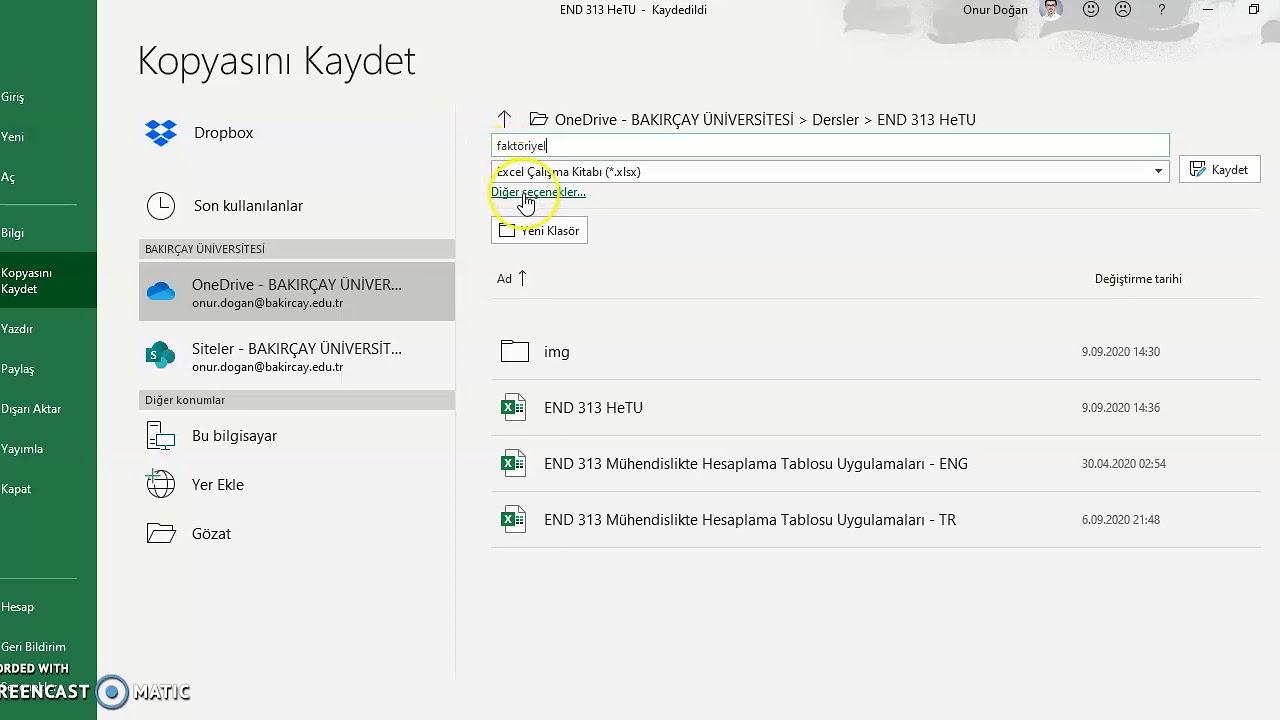Click the clock icon for Son kullanılanlar
Viewport: 1280px width, 720px height.
tap(161, 206)
